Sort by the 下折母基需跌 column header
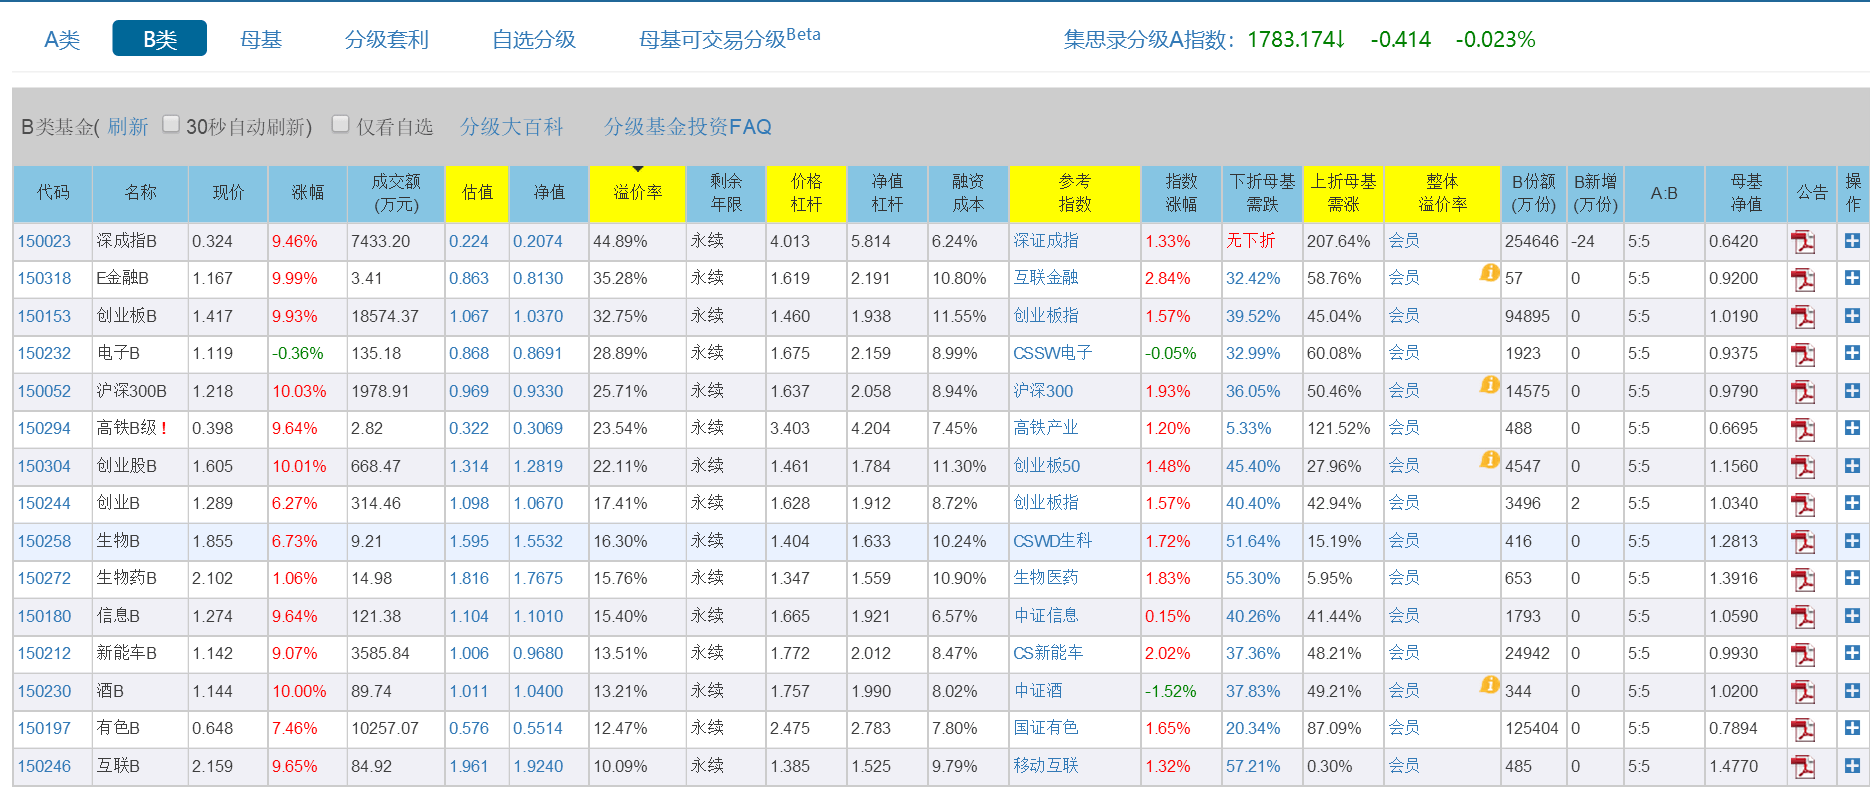Viewport: 1870px width, 787px height. coord(1262,193)
